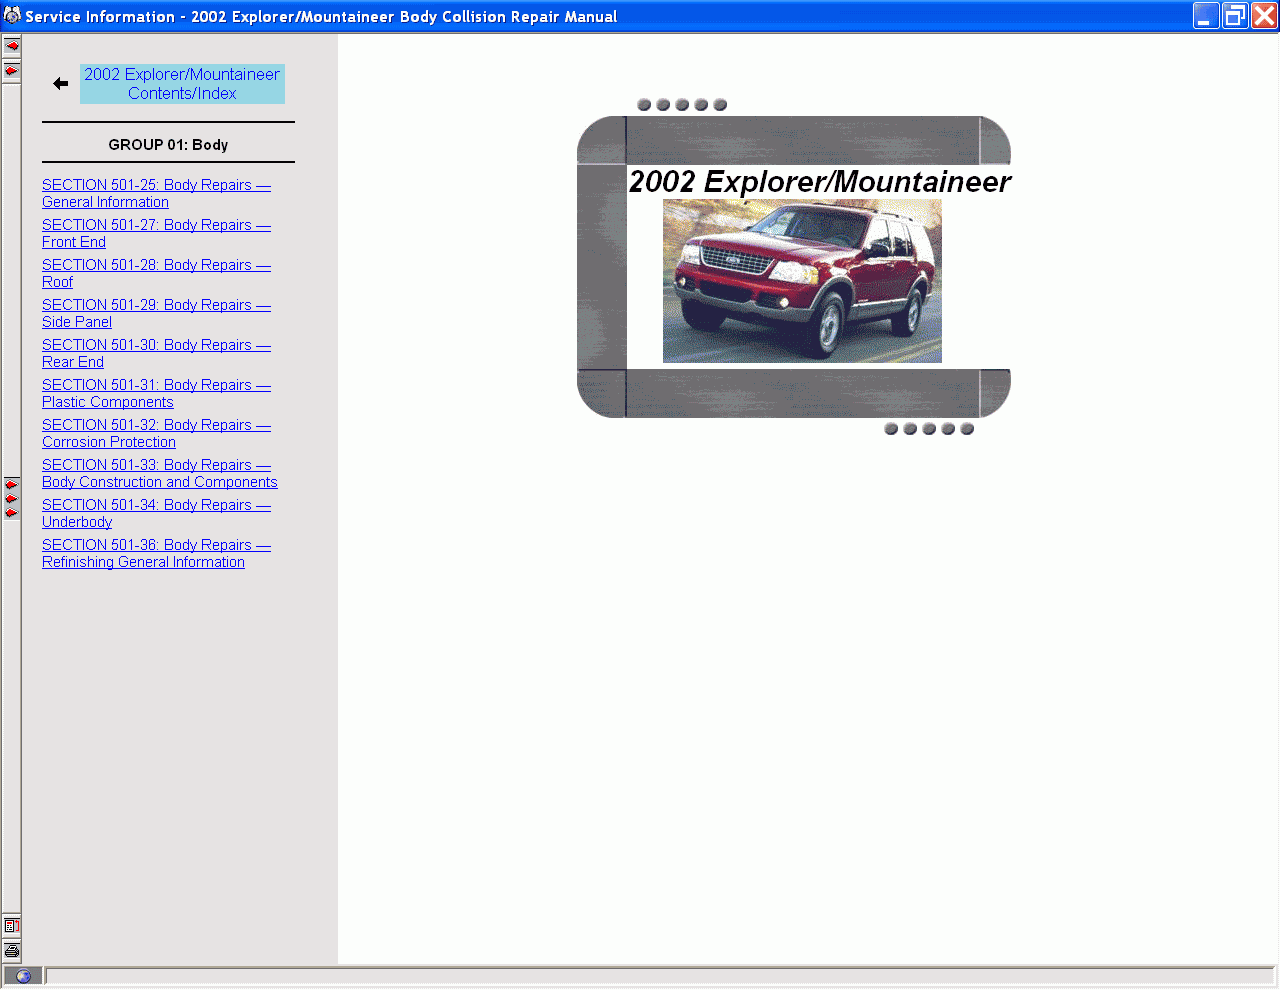Open Section 501-27 Front End

(x=156, y=234)
